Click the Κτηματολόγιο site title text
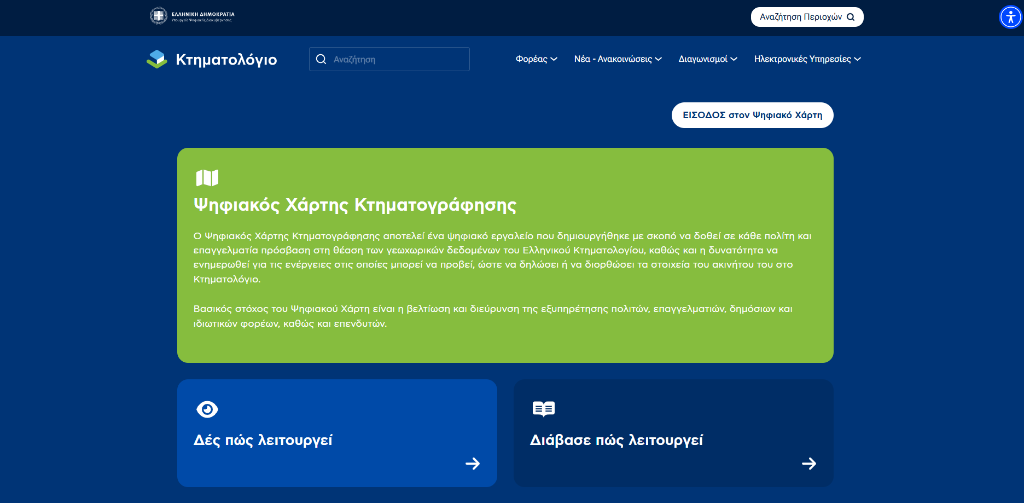Viewport: 1024px width, 503px height. [226, 59]
